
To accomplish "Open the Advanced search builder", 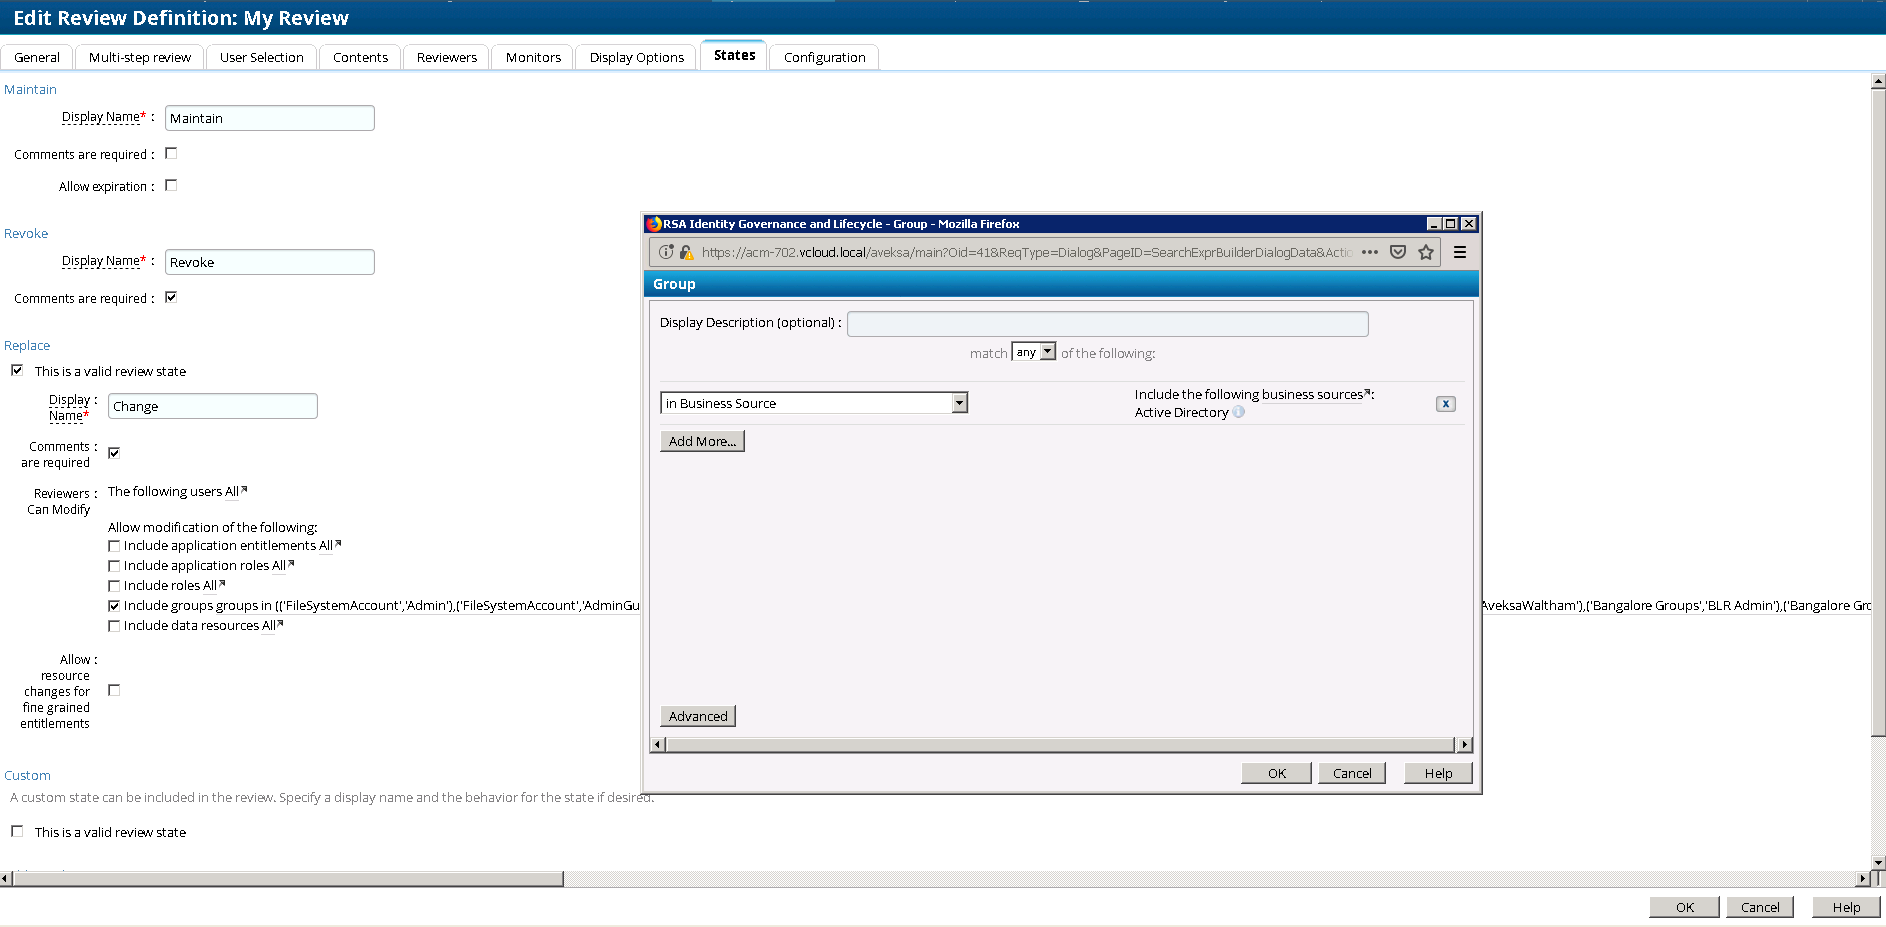I will tap(697, 715).
